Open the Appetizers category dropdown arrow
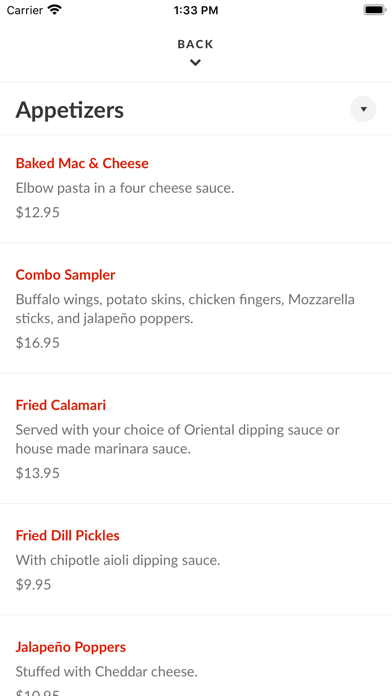This screenshot has height=696, width=392. click(363, 109)
